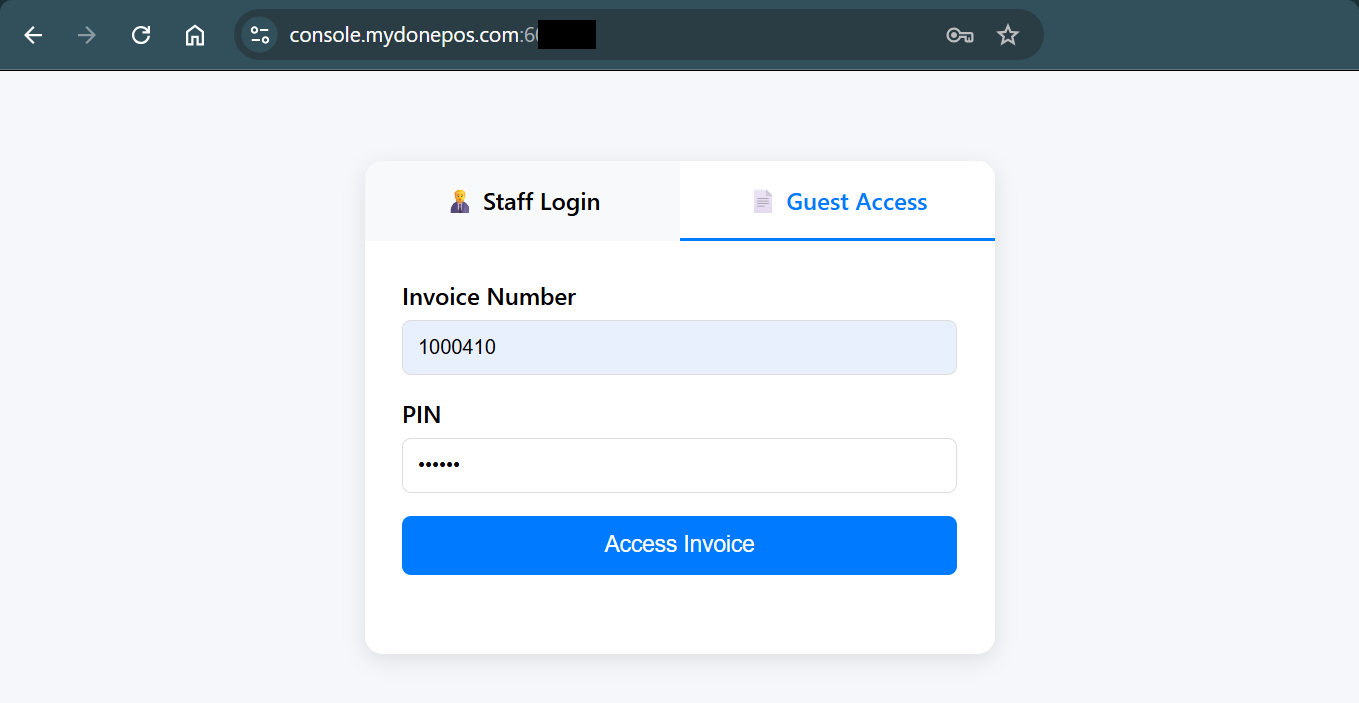Viewport: 1359px width, 703px height.
Task: Switch to the Staff Login tab
Action: click(540, 202)
